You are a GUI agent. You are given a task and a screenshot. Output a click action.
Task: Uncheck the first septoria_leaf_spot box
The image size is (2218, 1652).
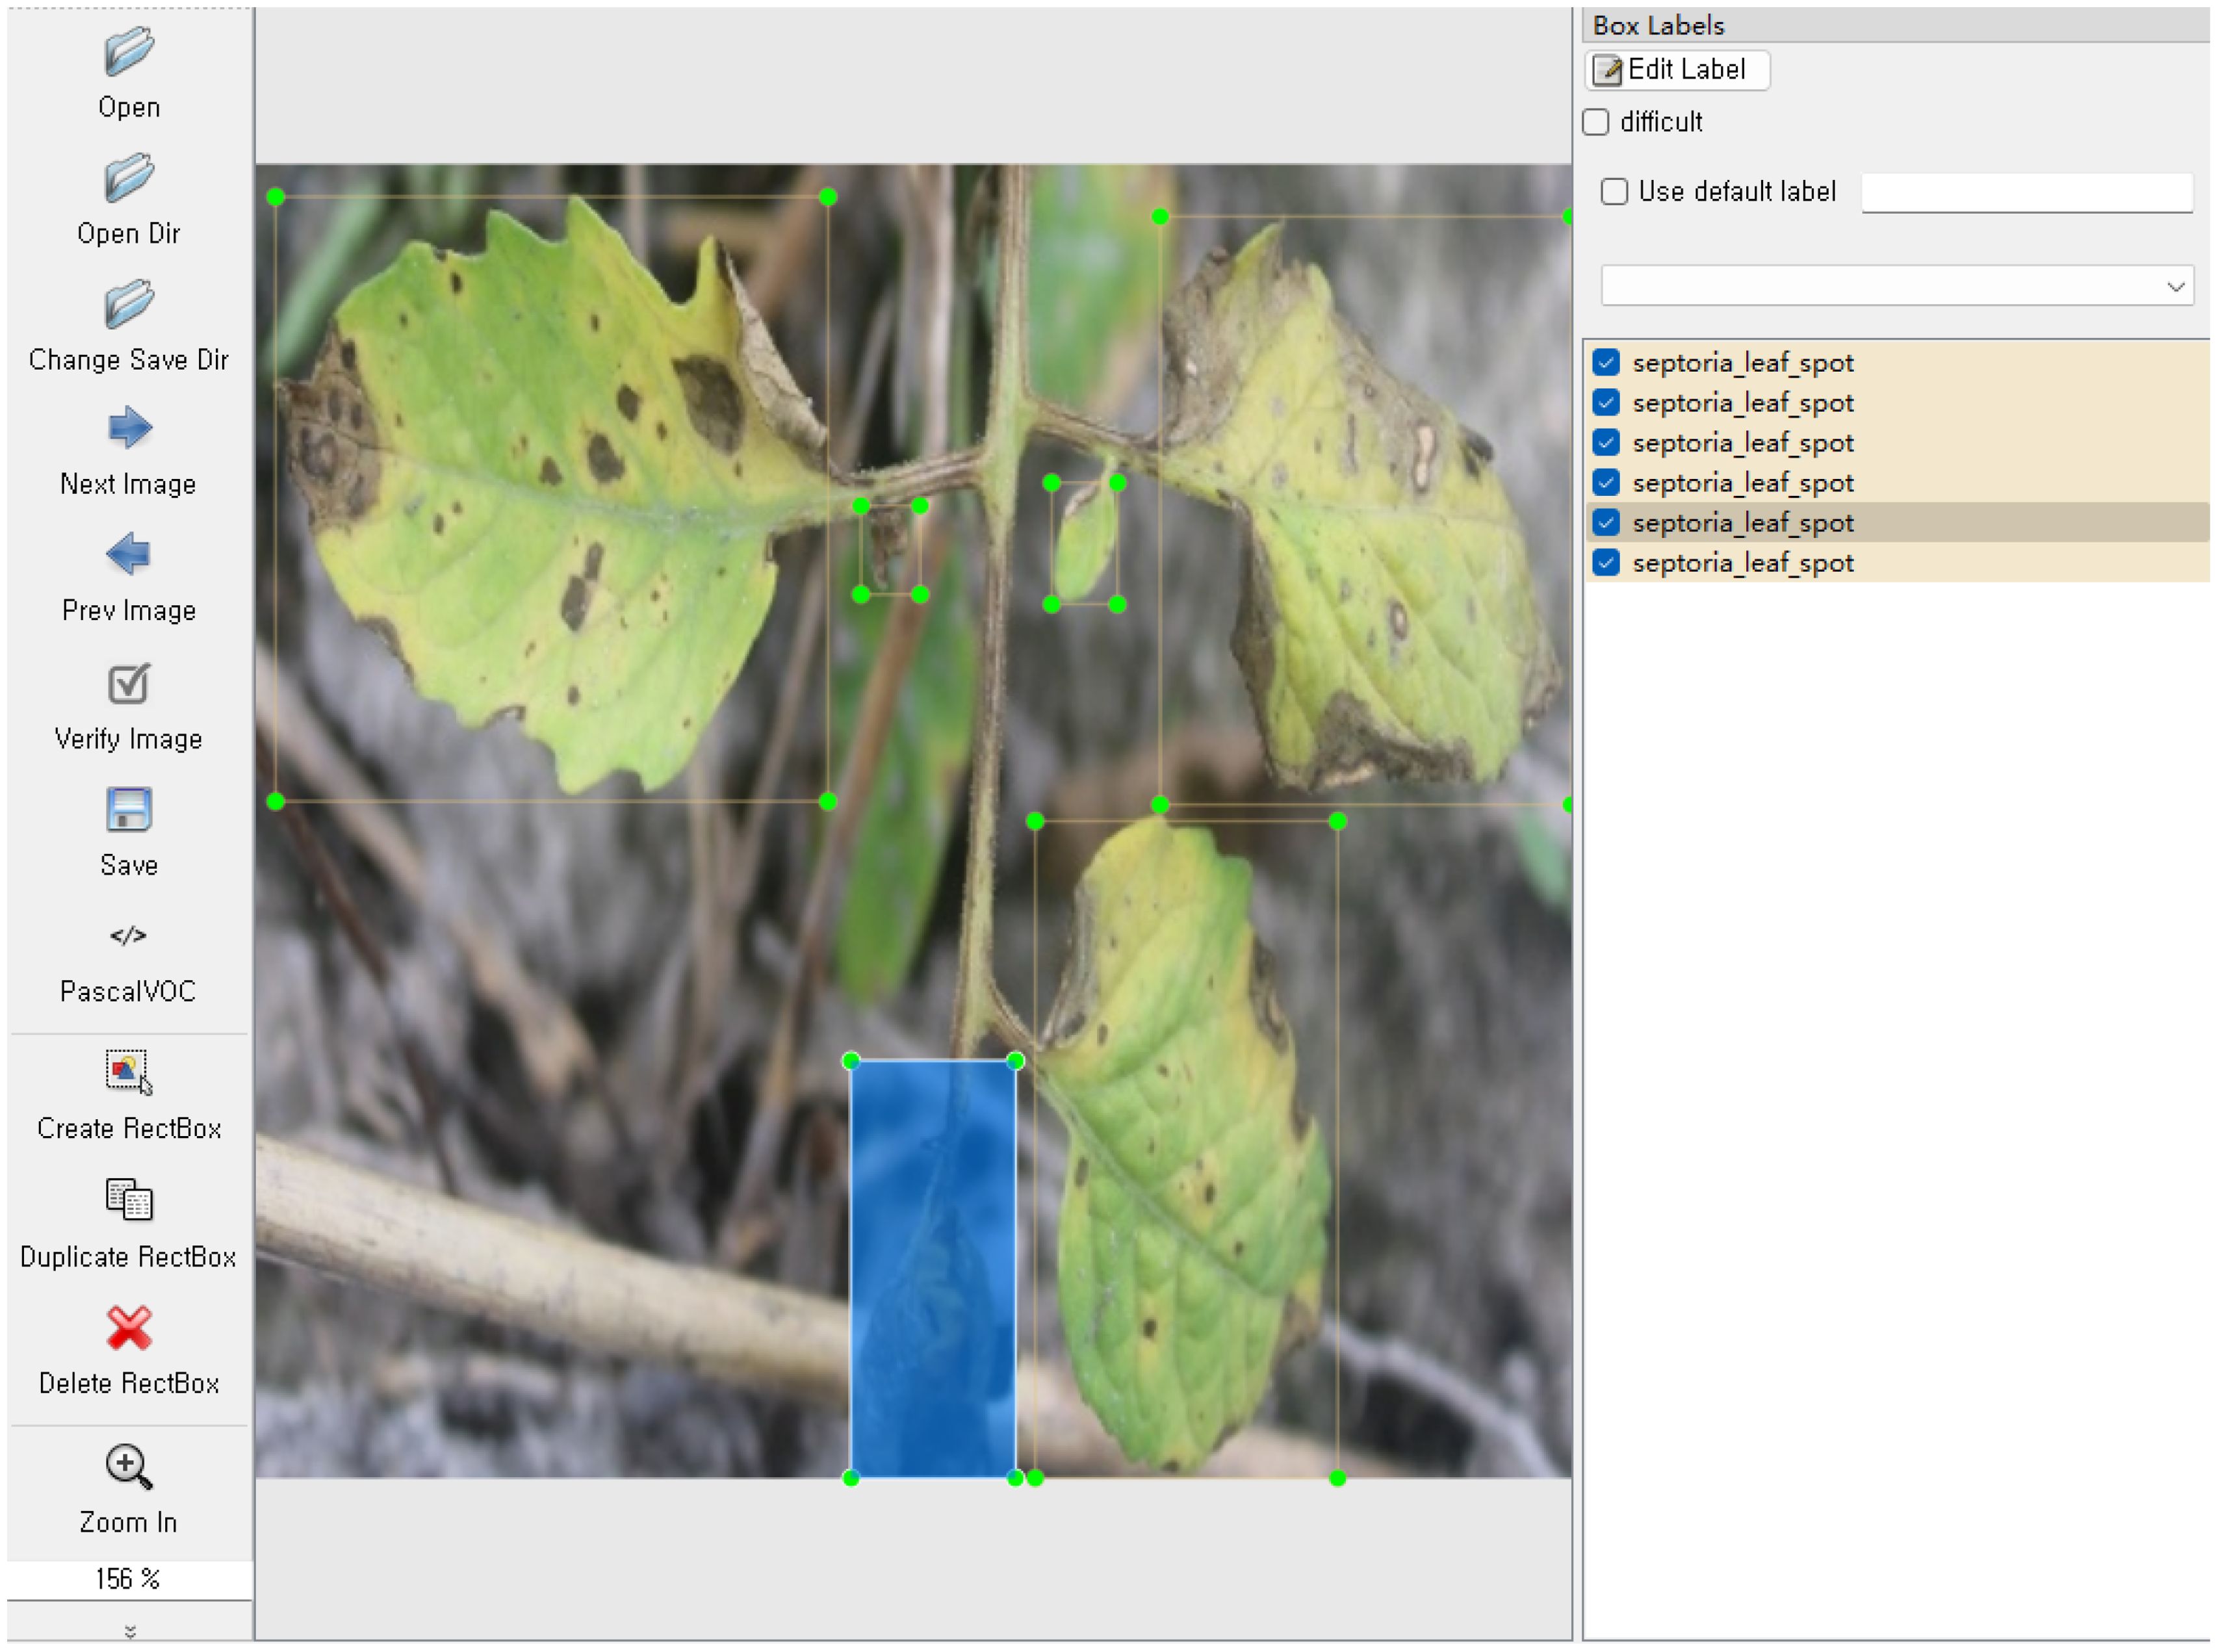pyautogui.click(x=1607, y=362)
